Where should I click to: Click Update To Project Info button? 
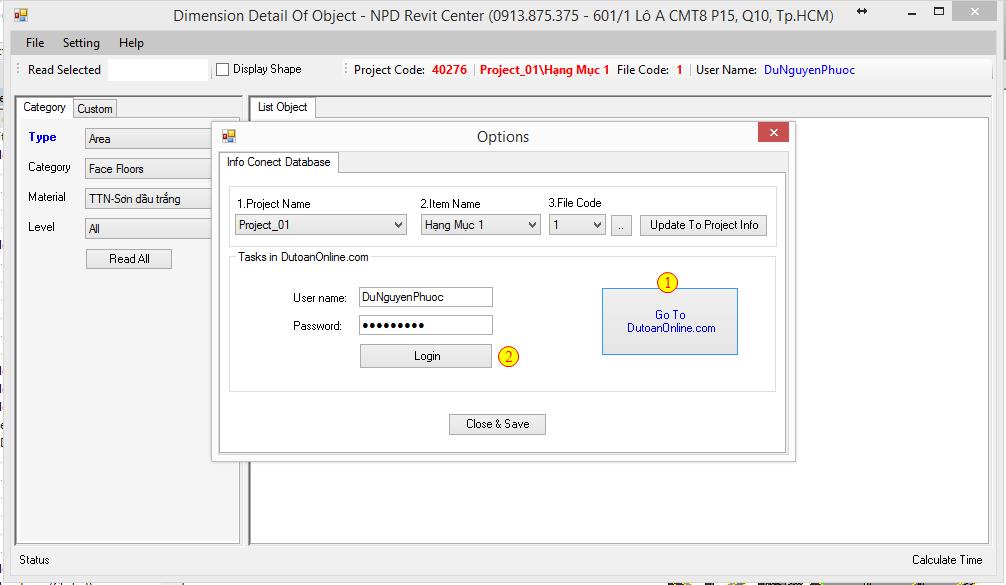[703, 225]
